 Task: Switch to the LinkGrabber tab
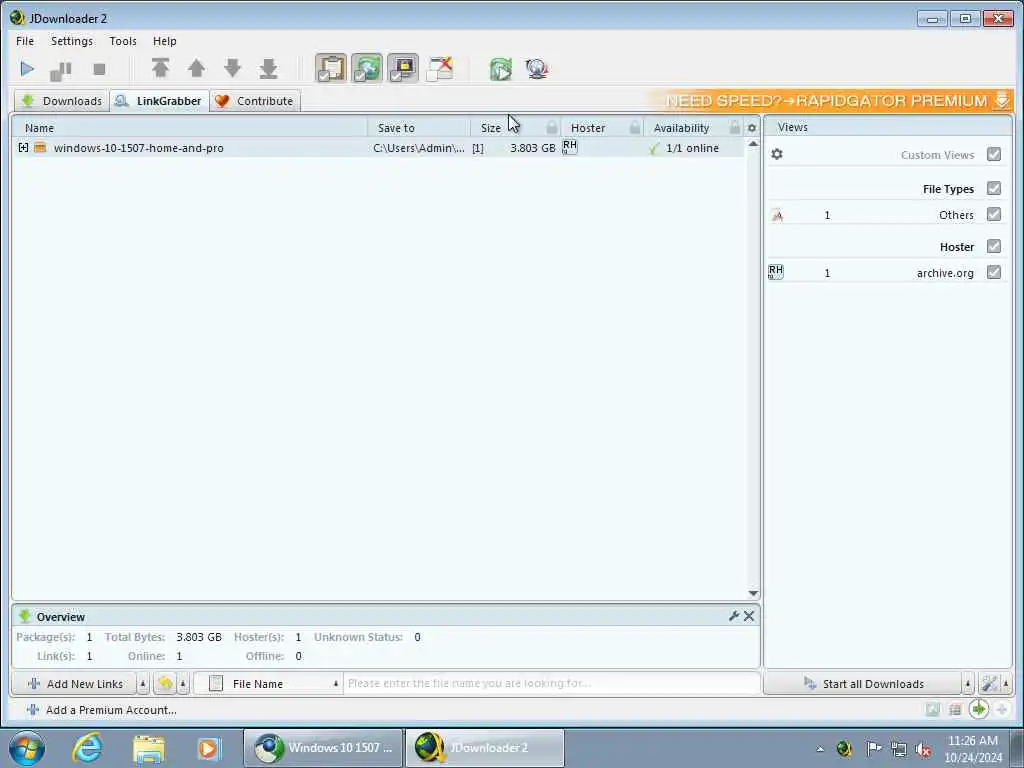pyautogui.click(x=159, y=101)
